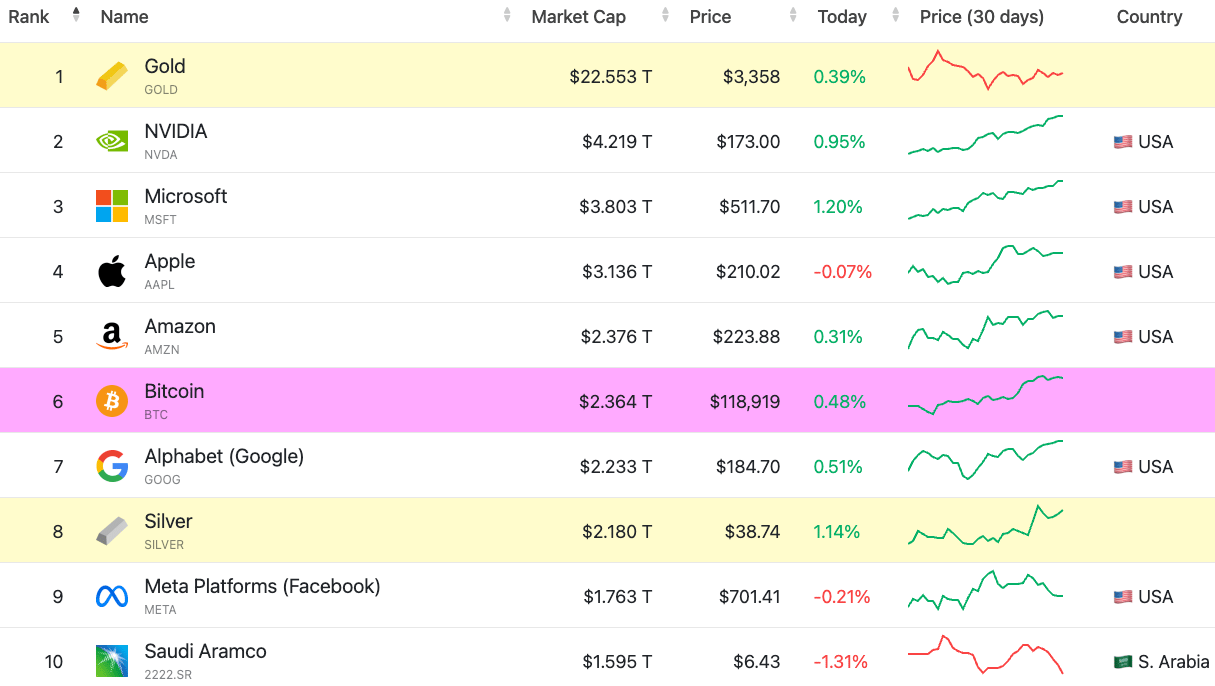
Task: Click Microsoft's price $511.70
Action: click(748, 207)
